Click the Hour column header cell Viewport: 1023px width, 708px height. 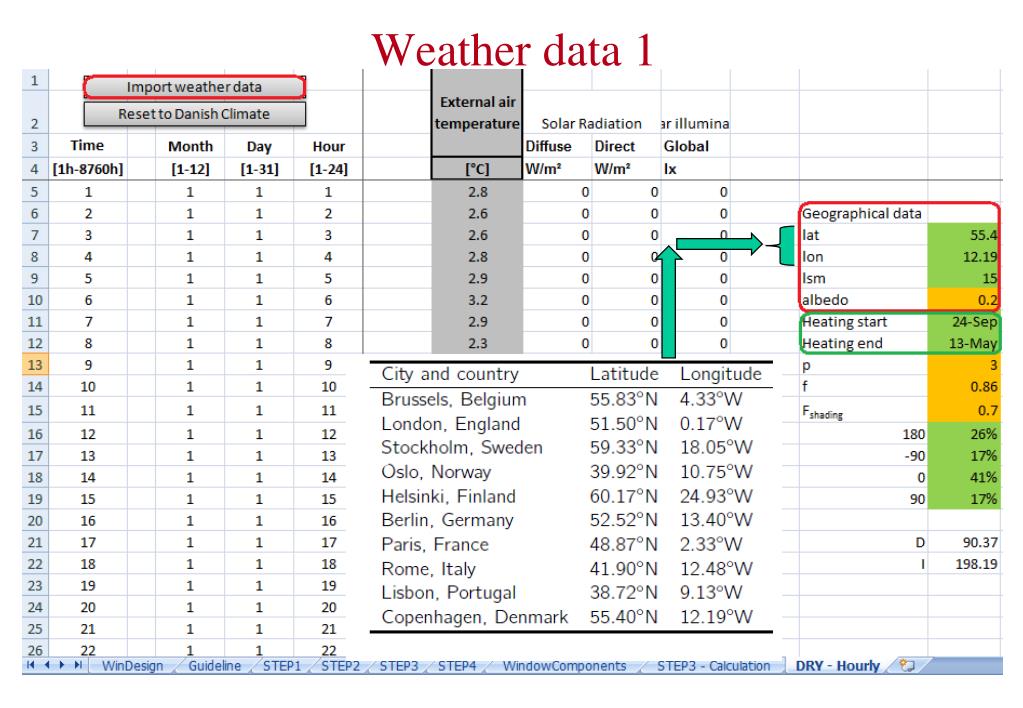[x=328, y=146]
